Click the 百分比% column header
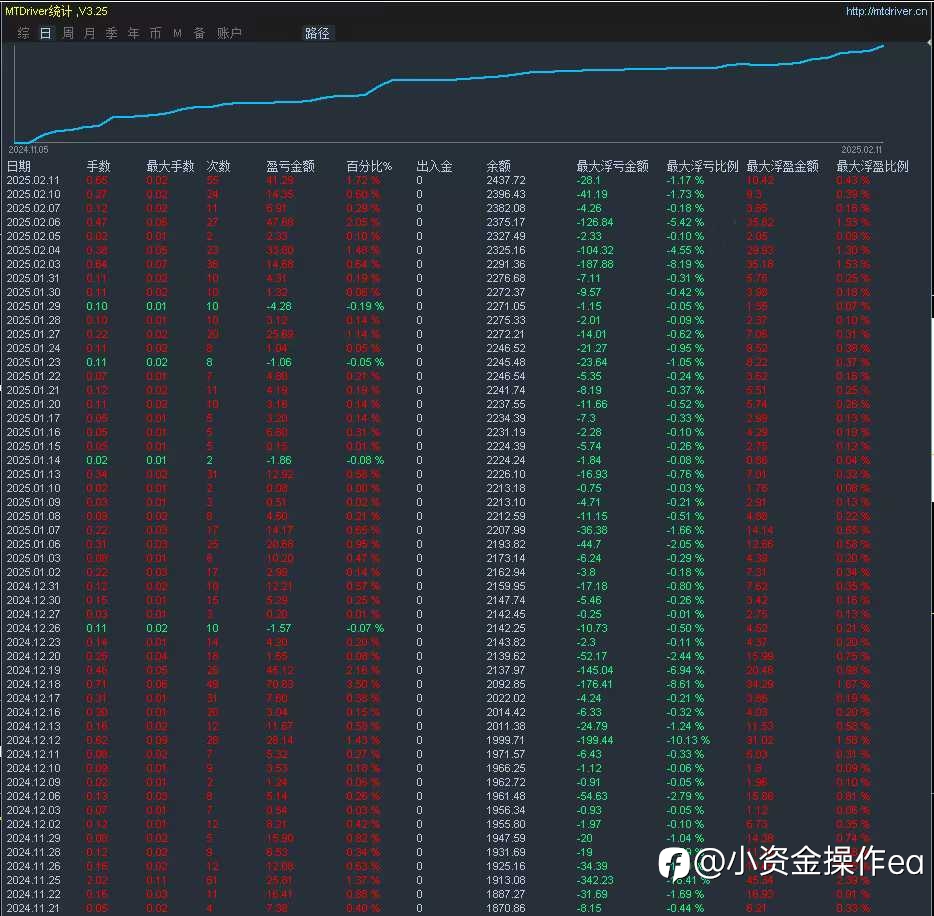Image resolution: width=934 pixels, height=916 pixels. tap(369, 166)
